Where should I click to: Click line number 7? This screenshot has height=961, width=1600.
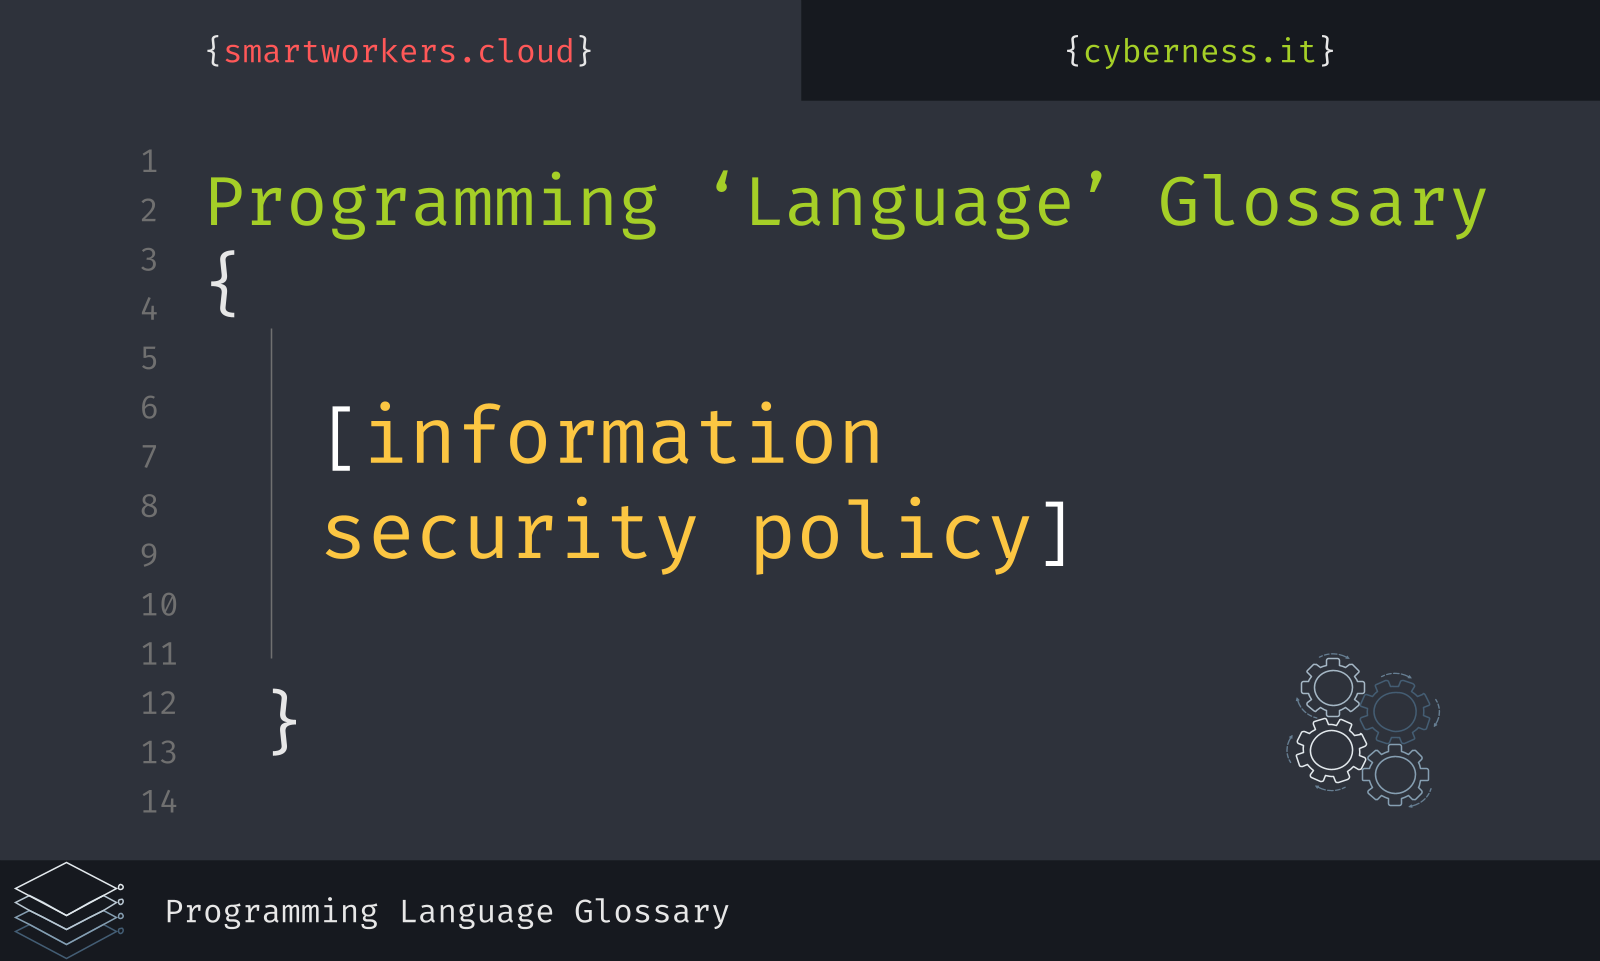pos(149,457)
